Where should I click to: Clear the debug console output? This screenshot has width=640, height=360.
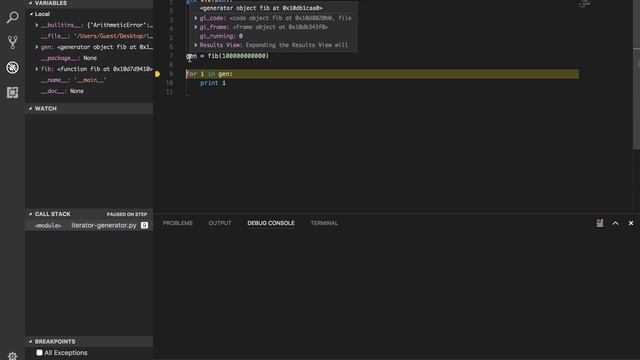(600, 223)
